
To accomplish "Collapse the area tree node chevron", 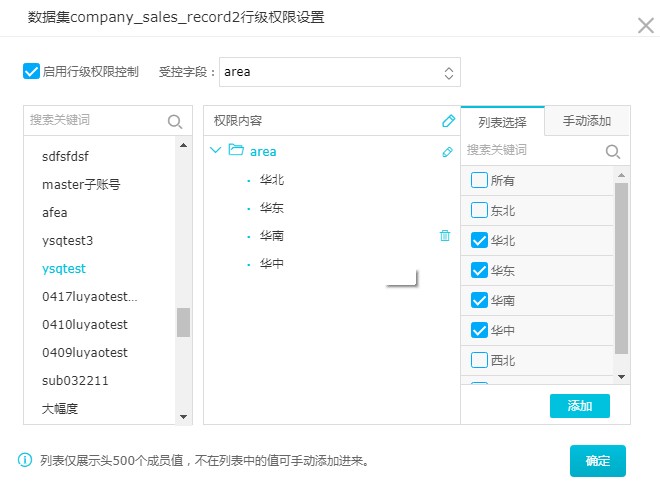I will (216, 150).
